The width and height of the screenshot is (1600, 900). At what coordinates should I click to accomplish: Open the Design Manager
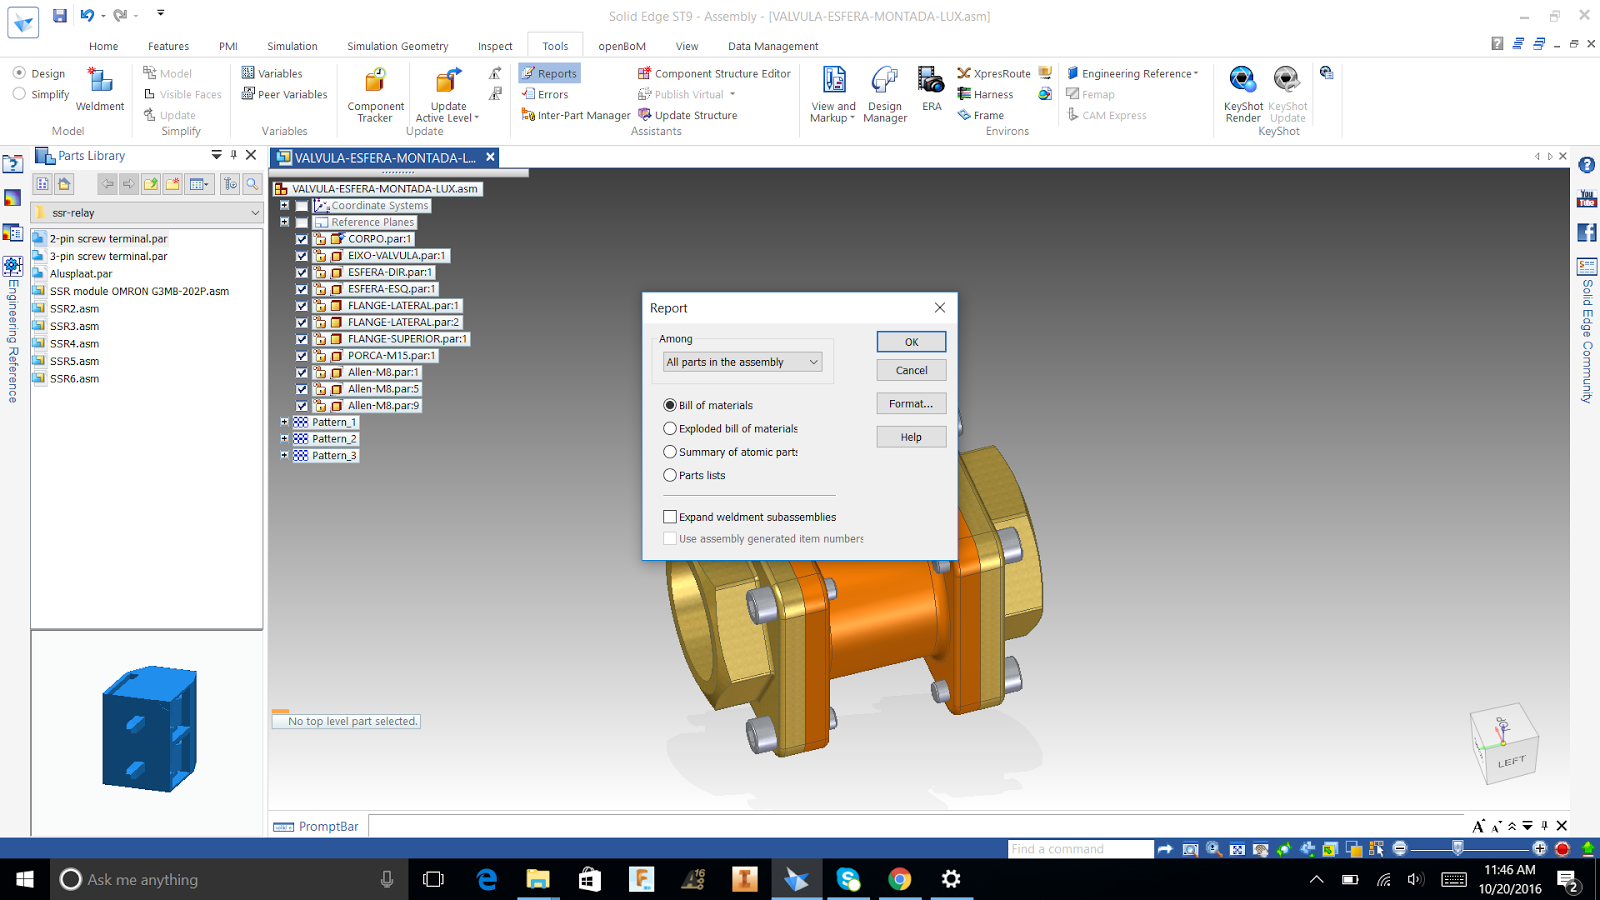(885, 95)
